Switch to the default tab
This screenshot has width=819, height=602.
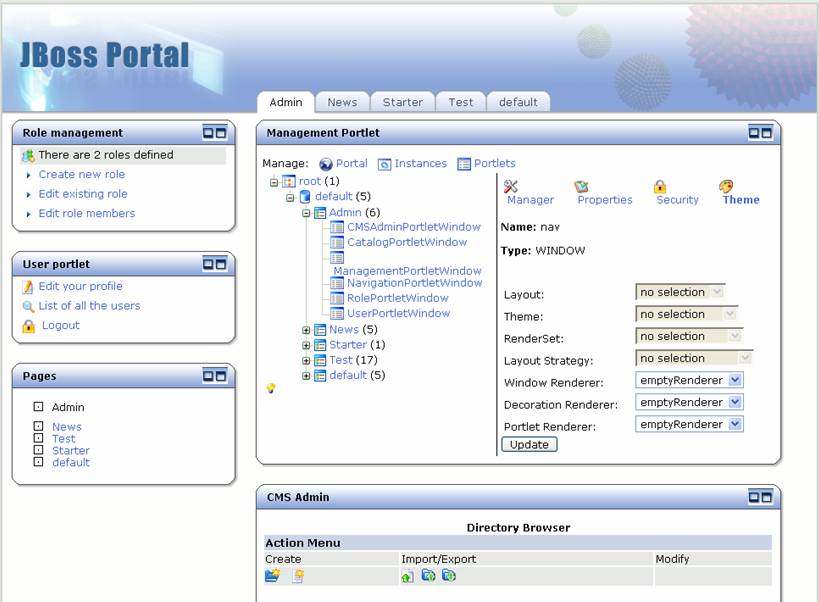[518, 102]
